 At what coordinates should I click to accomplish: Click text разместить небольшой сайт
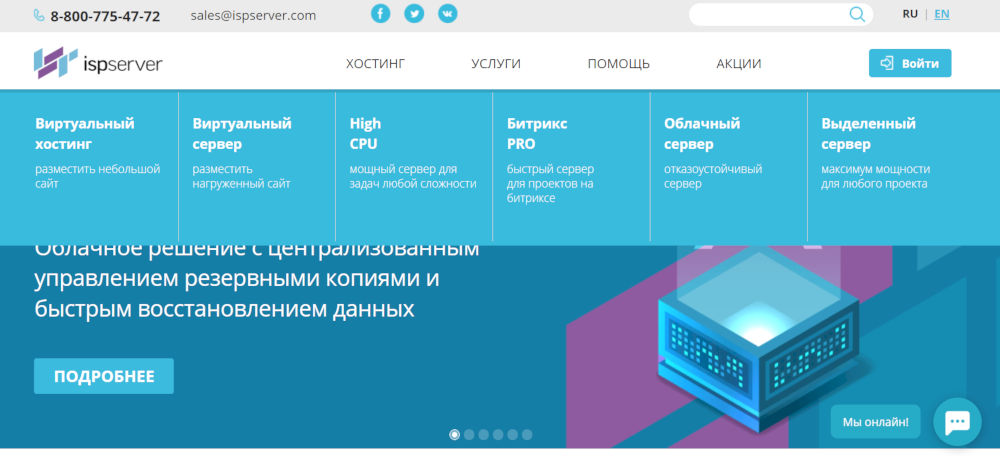98,177
